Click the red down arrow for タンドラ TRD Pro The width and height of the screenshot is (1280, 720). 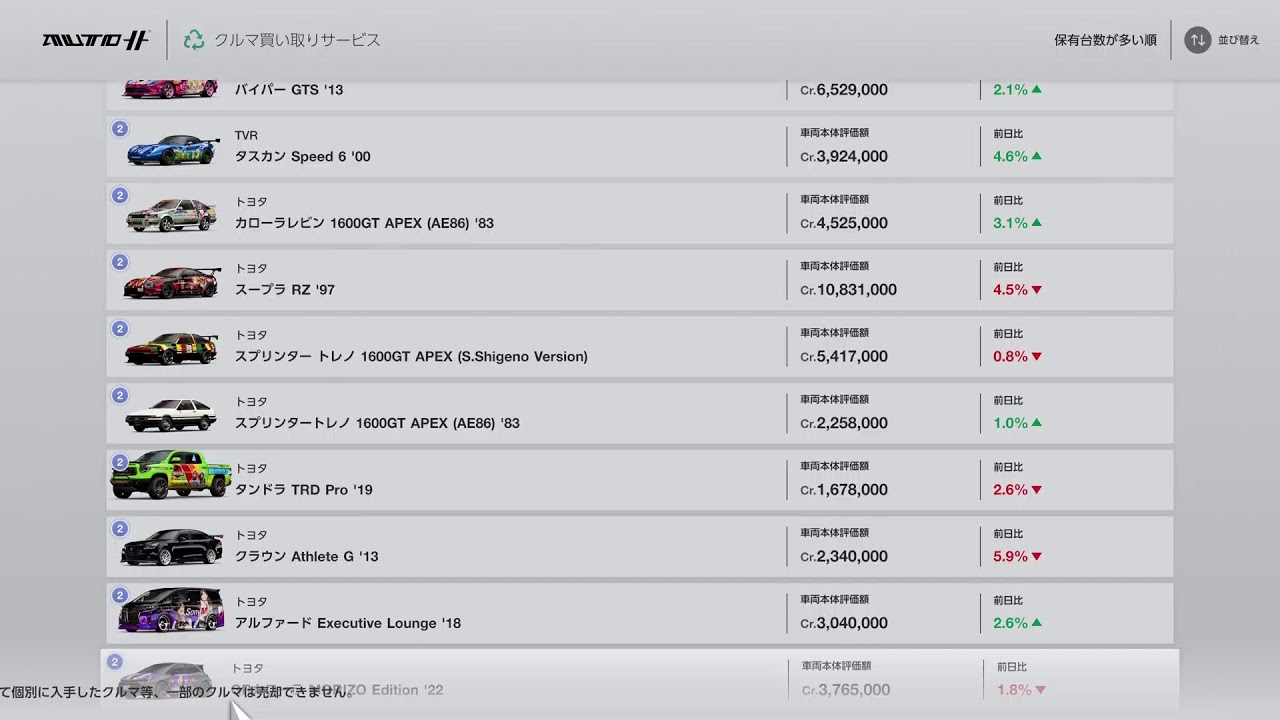click(1036, 490)
